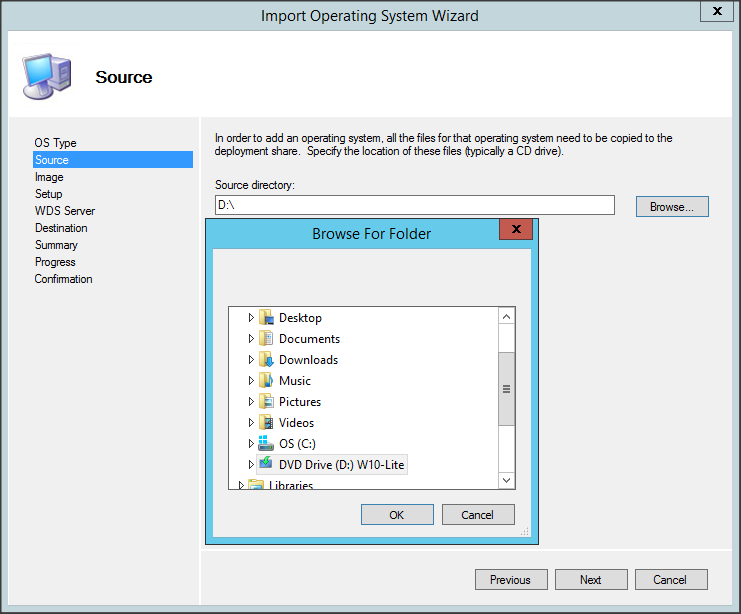Expand the OS (C:) drive node

(x=252, y=443)
